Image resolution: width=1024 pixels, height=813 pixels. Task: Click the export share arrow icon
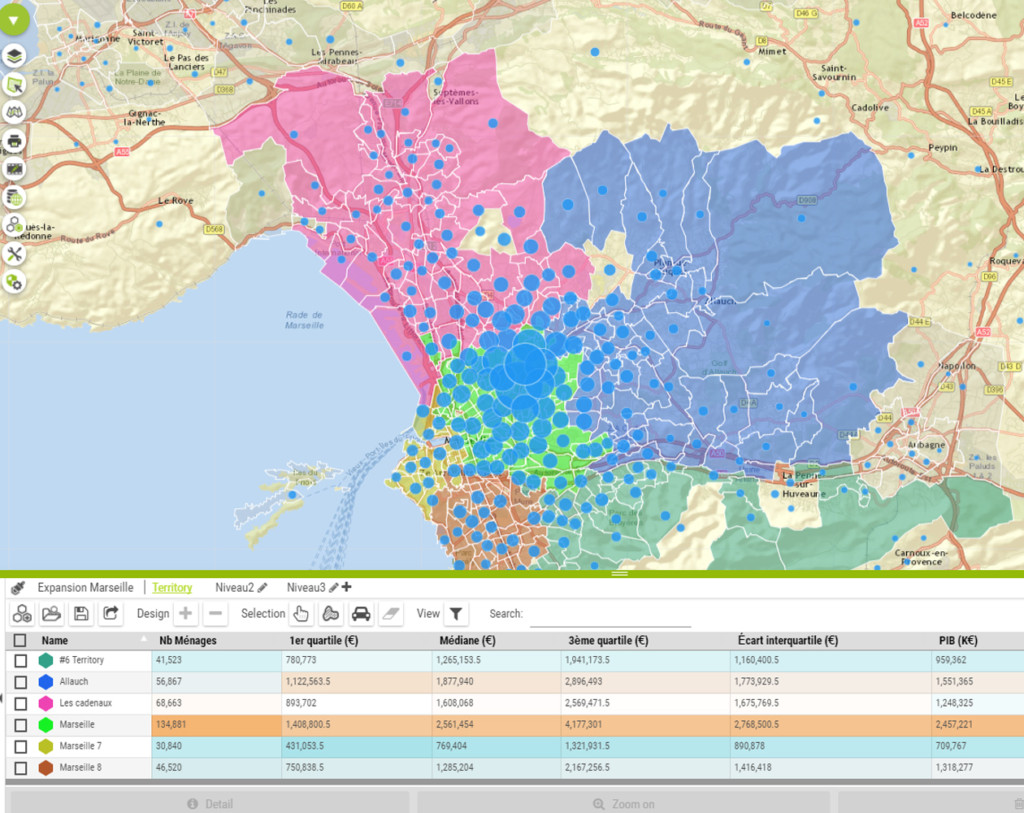tap(110, 613)
